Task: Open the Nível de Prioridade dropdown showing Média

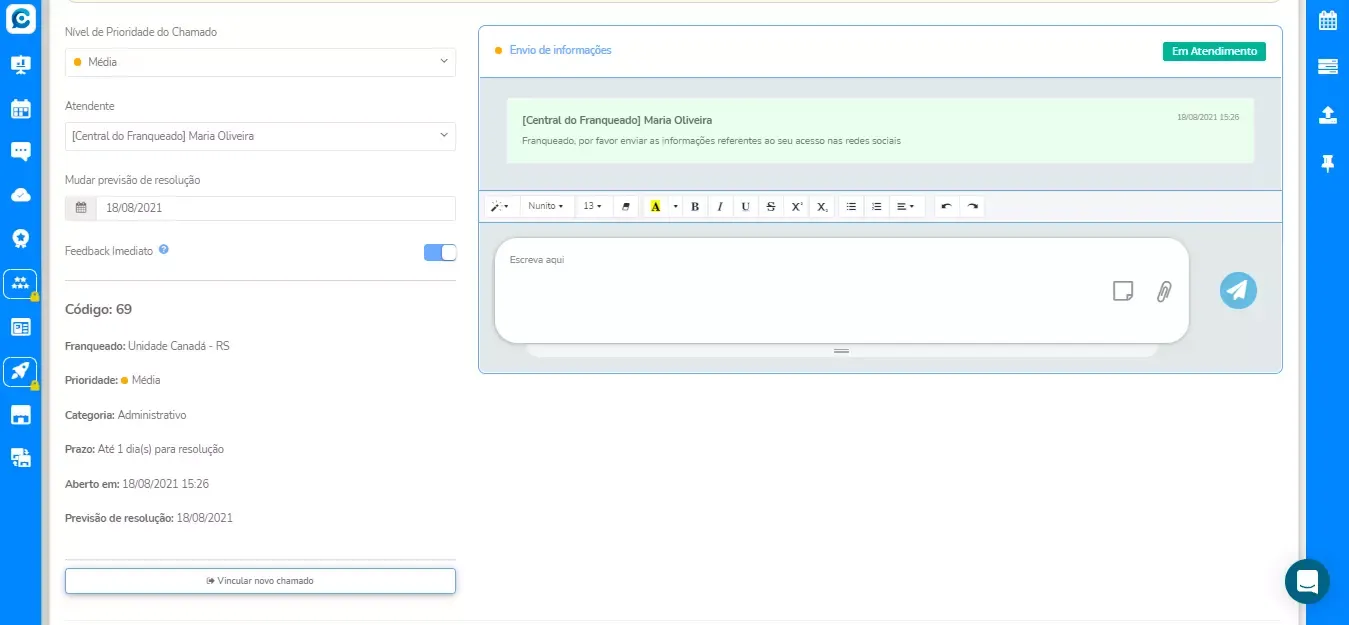Action: click(x=260, y=62)
